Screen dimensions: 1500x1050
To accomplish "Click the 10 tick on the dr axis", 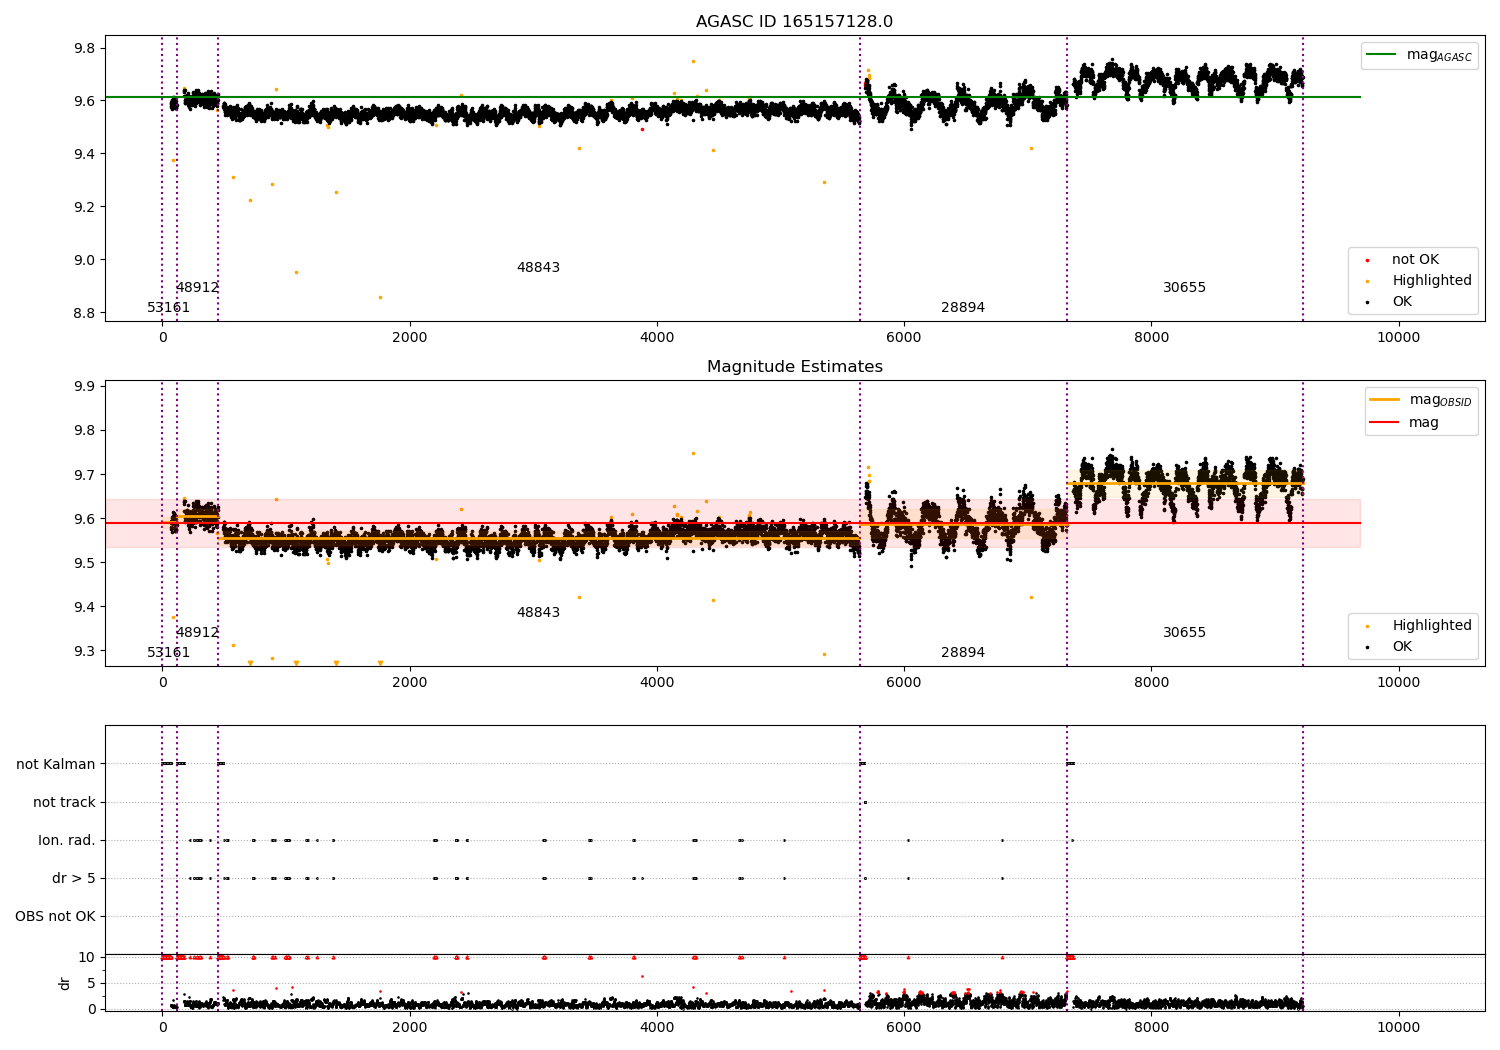I will coord(87,957).
